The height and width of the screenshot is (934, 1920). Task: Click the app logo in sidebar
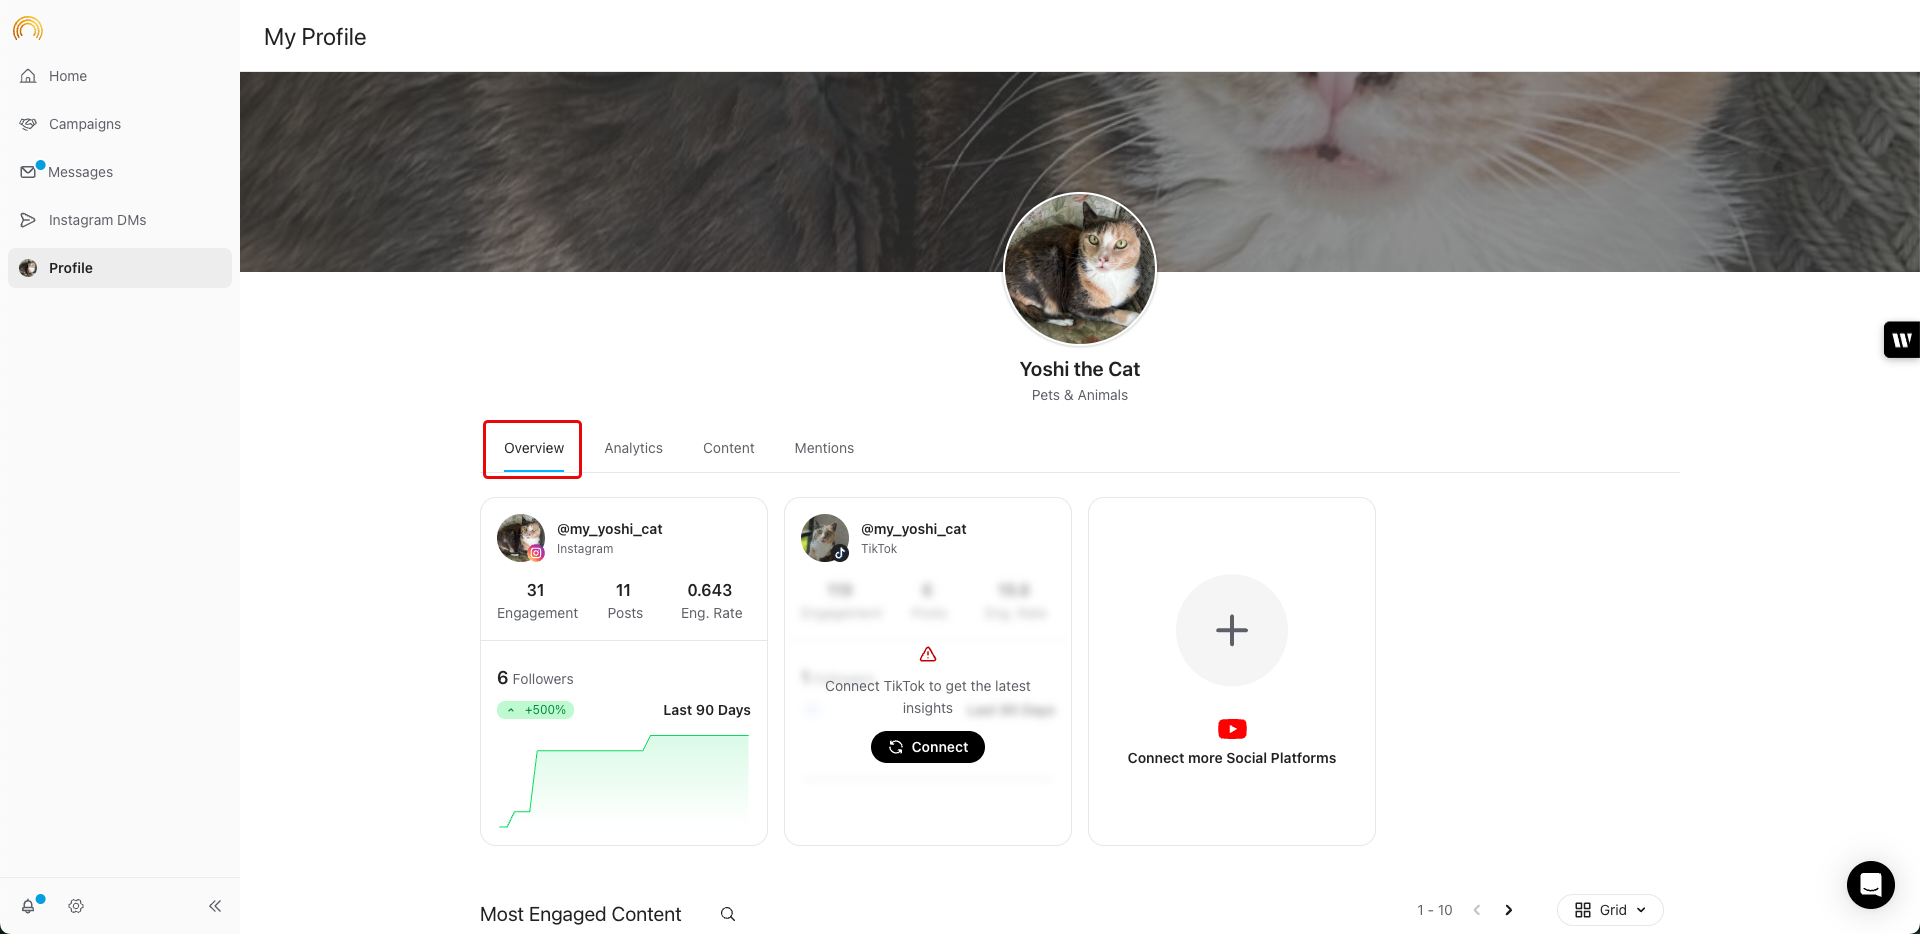click(28, 28)
